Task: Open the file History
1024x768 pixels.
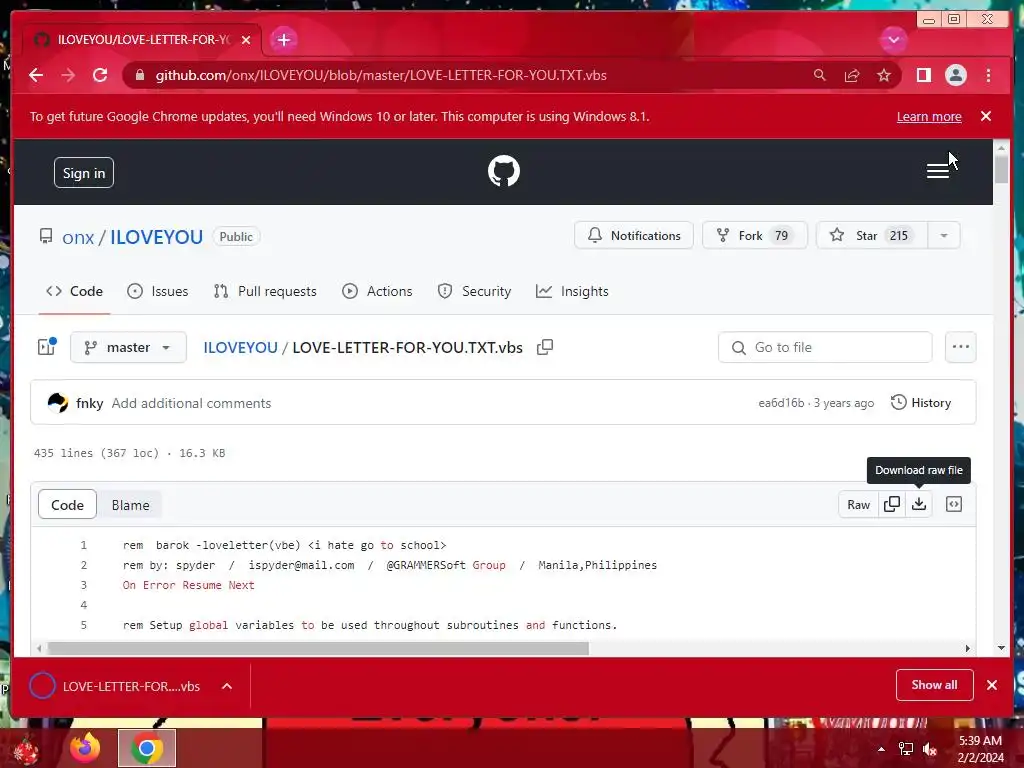Action: point(921,403)
